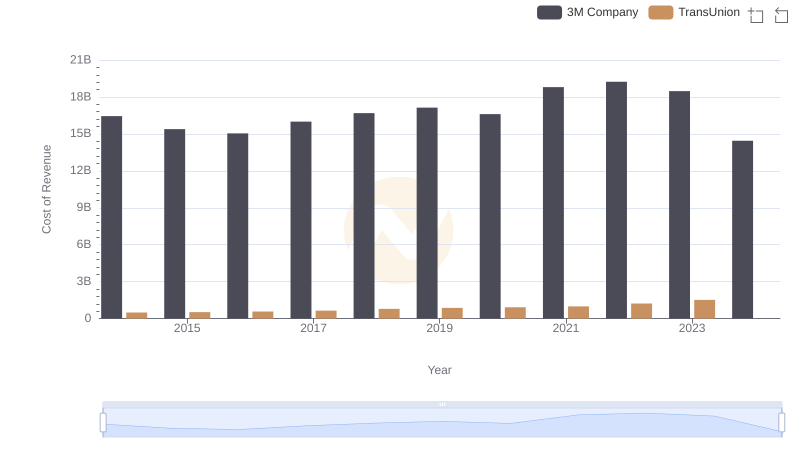Click the TransUnion bar for 2023
The width and height of the screenshot is (800, 461).
click(705, 309)
